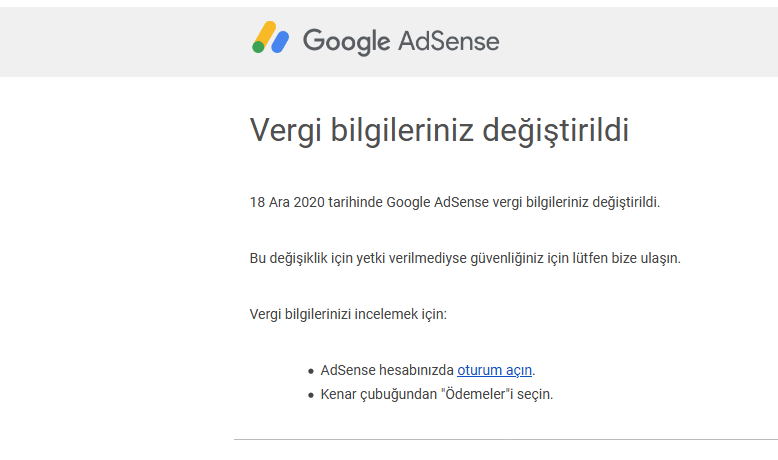Viewport: 778px width, 460px height.
Task: Click the "Google" wordmark in the header
Action: pos(346,42)
